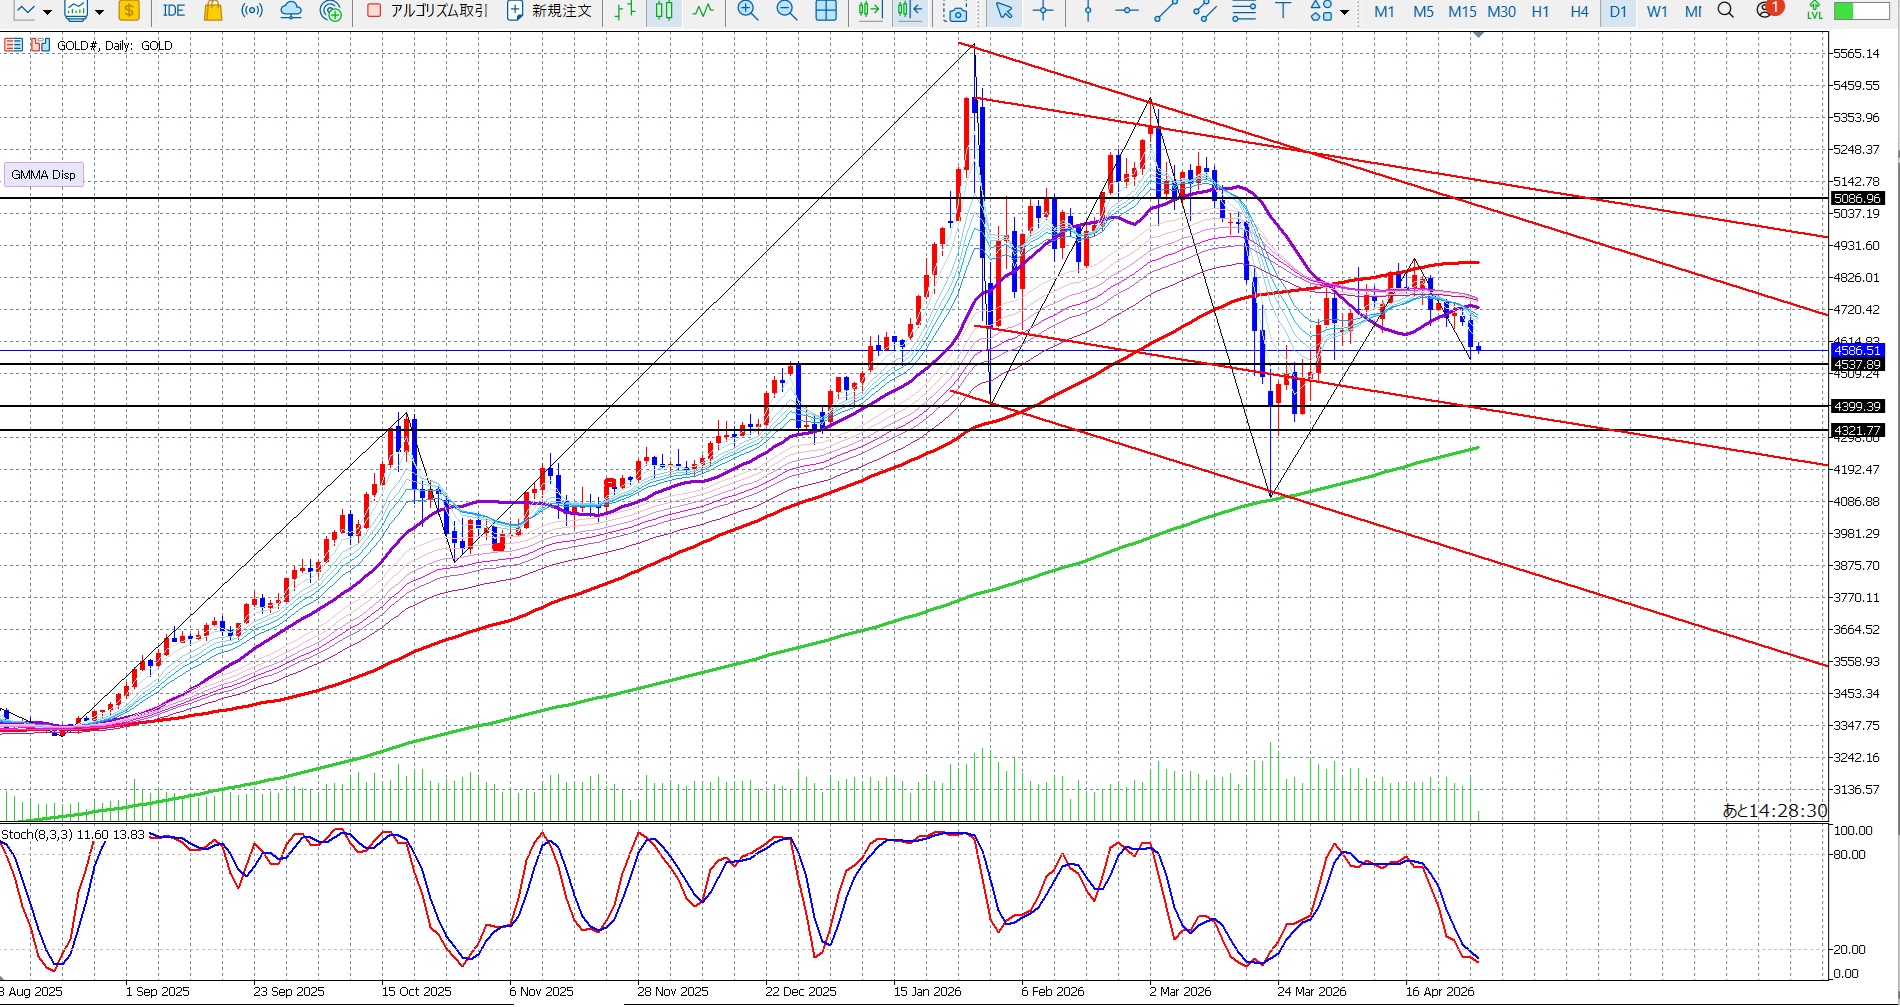
Task: Switch chart to line chart display
Action: [x=704, y=11]
